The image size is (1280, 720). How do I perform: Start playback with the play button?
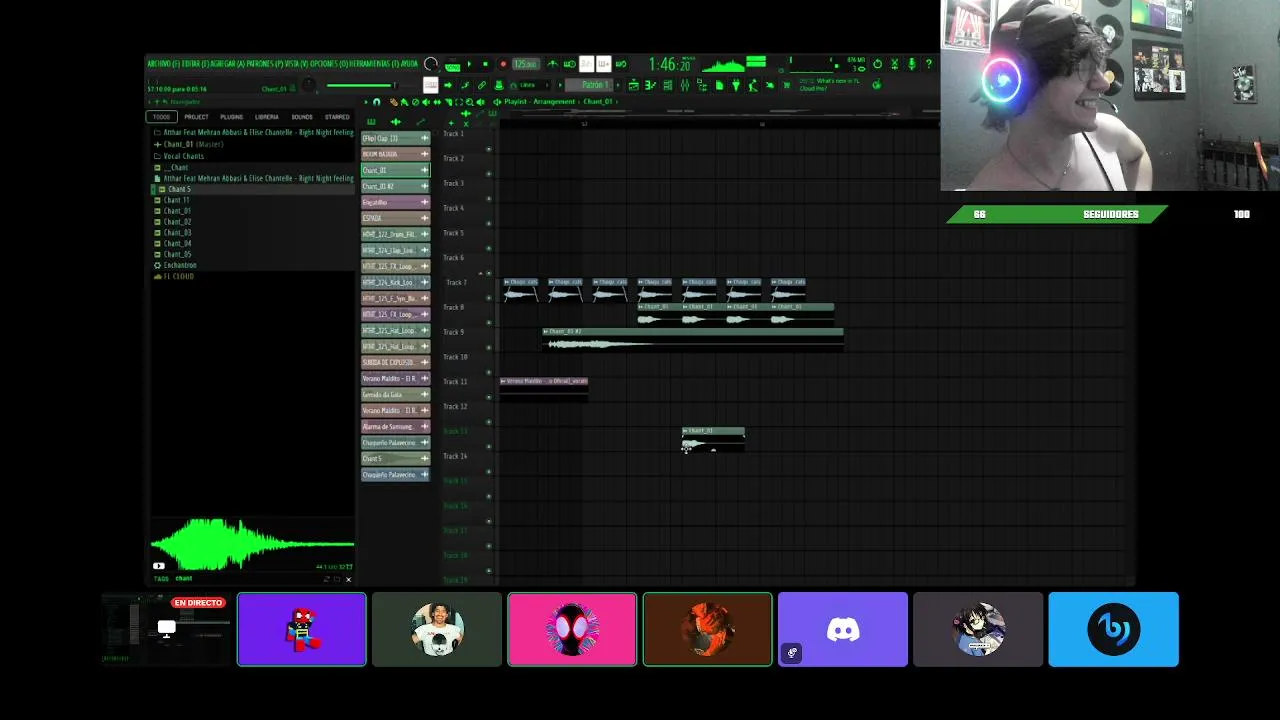coord(469,64)
